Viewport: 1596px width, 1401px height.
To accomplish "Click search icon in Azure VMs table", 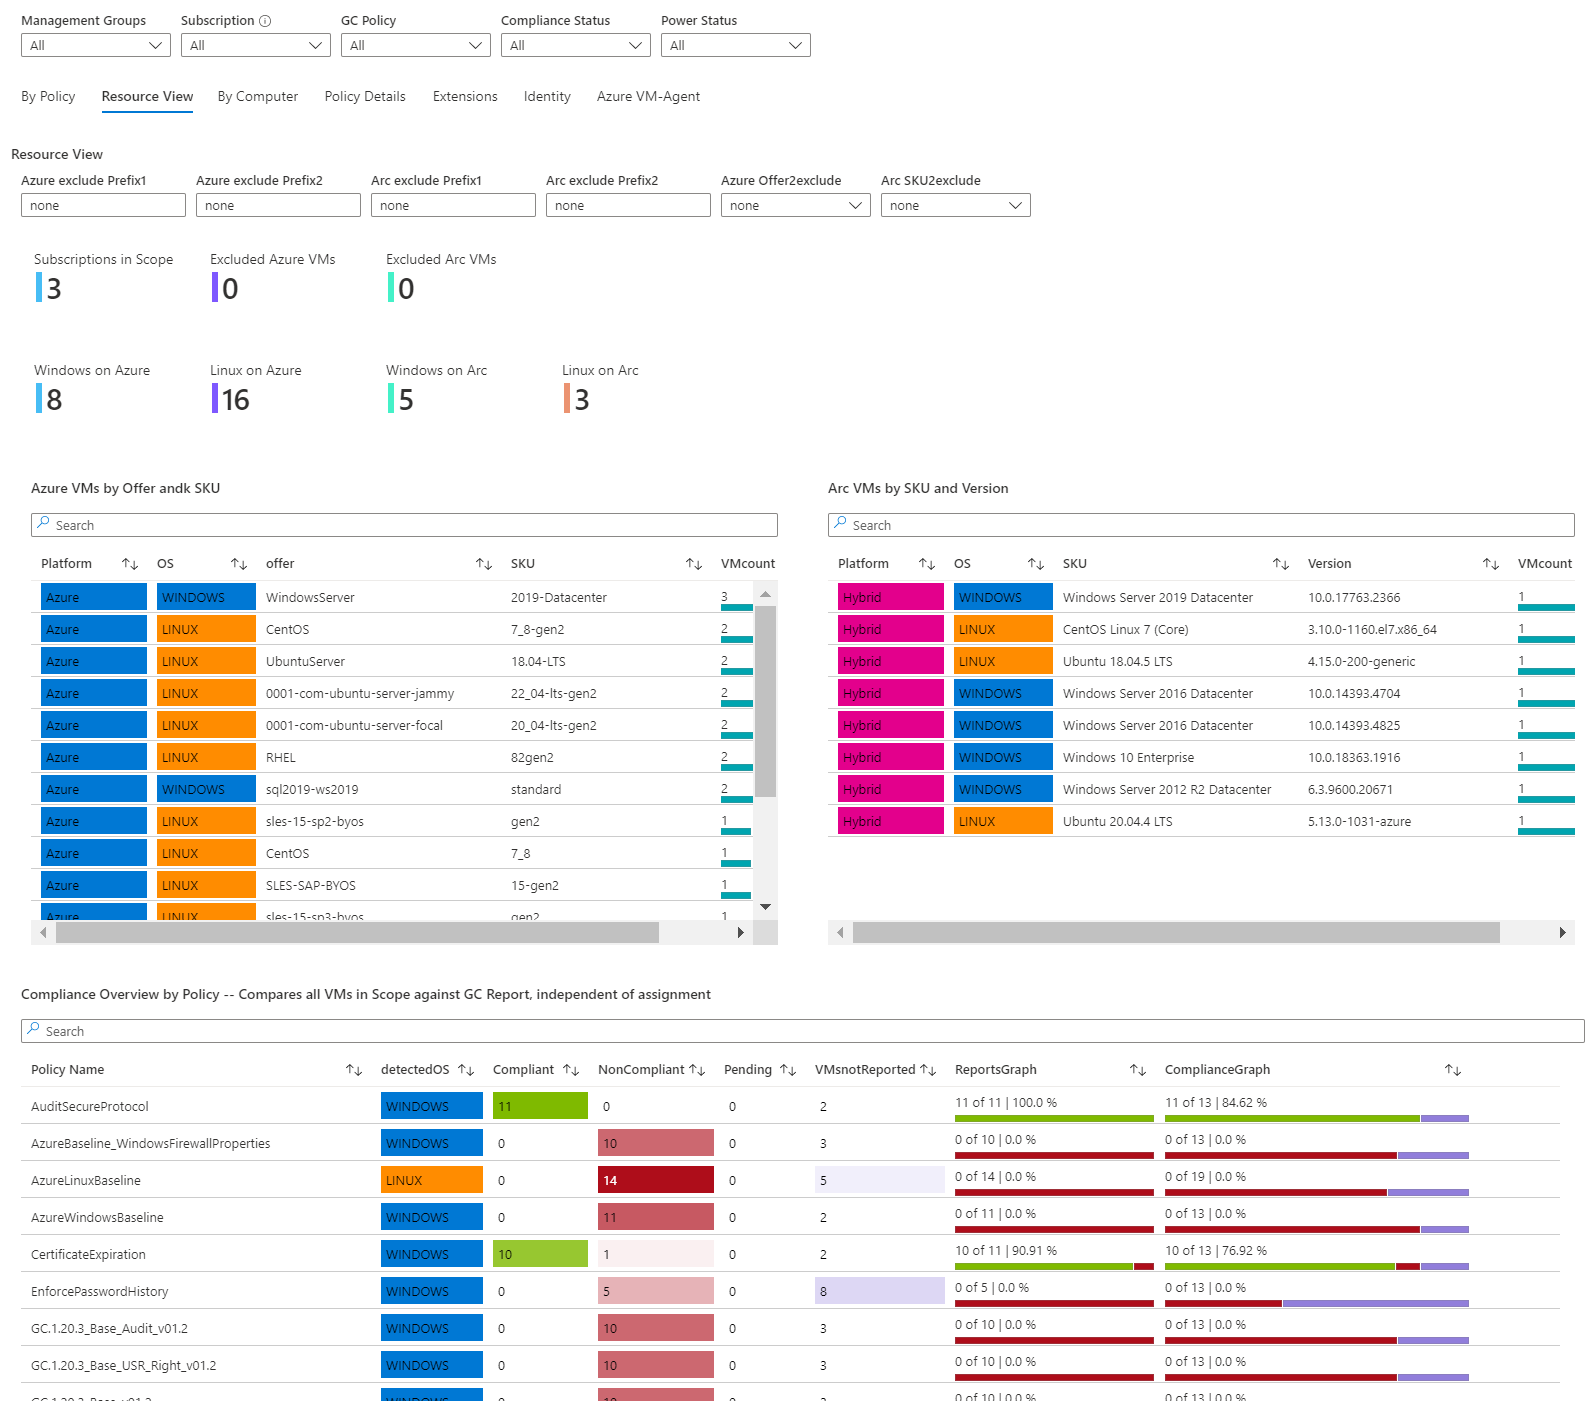I will tap(43, 523).
